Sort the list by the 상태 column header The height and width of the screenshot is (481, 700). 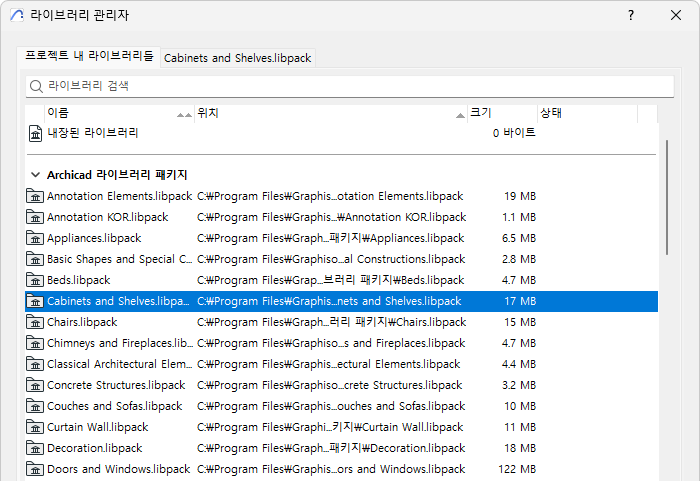588,113
